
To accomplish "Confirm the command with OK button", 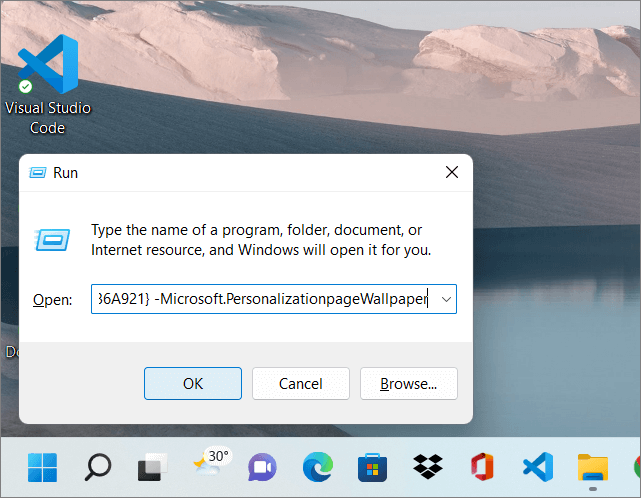I will [193, 384].
